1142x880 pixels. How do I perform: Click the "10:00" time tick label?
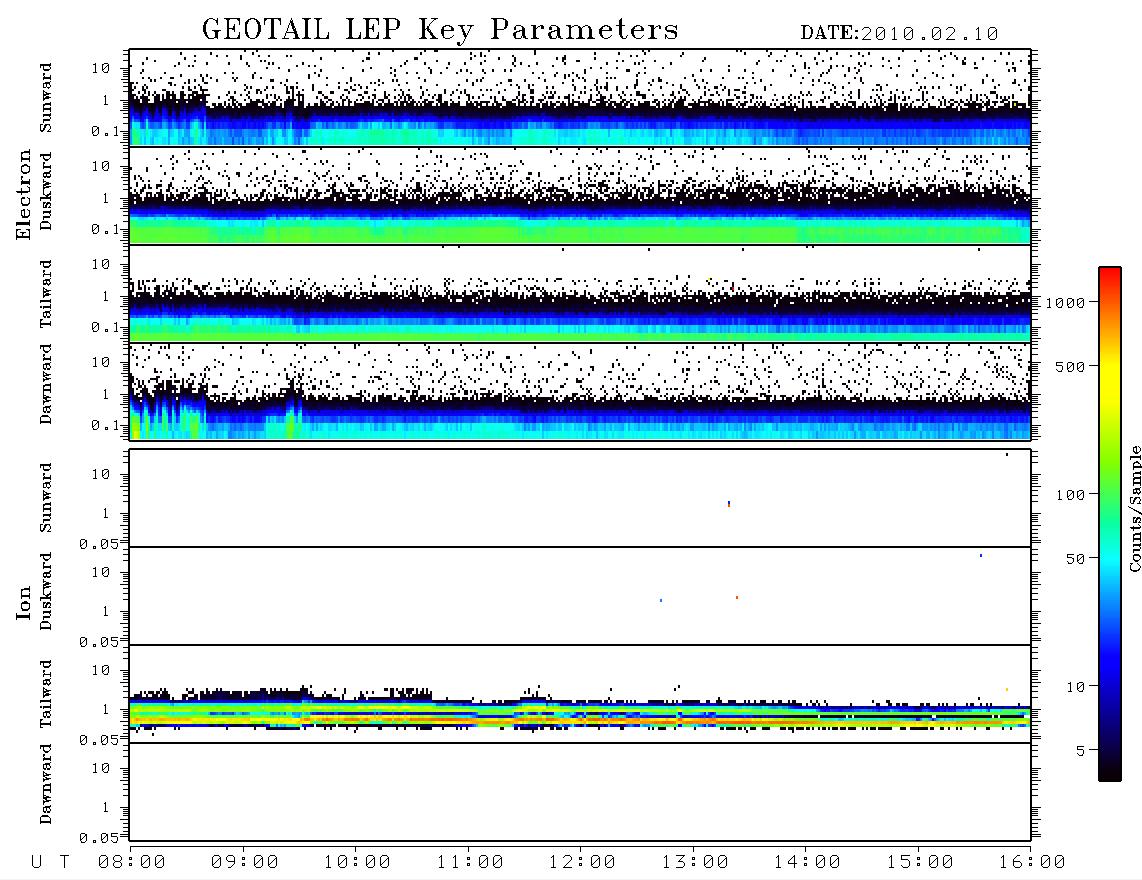pyautogui.click(x=357, y=863)
